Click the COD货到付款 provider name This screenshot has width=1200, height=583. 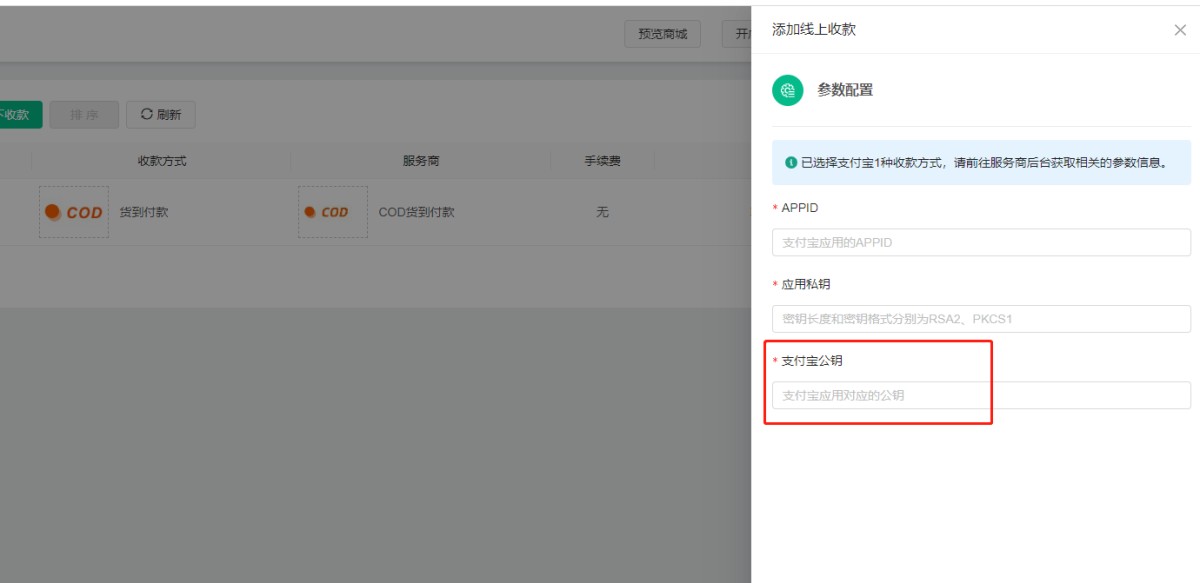(x=416, y=212)
